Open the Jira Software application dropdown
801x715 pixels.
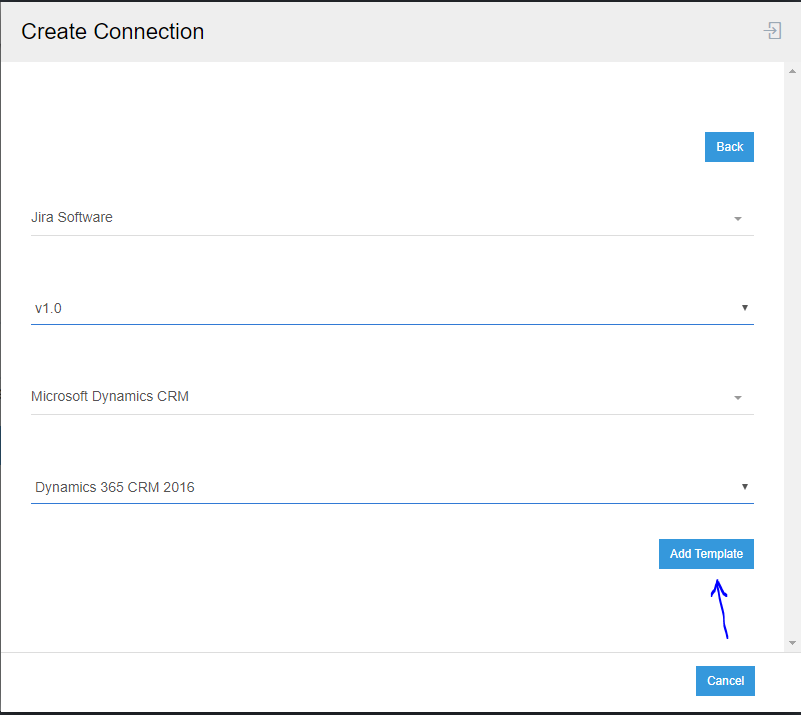tap(392, 218)
